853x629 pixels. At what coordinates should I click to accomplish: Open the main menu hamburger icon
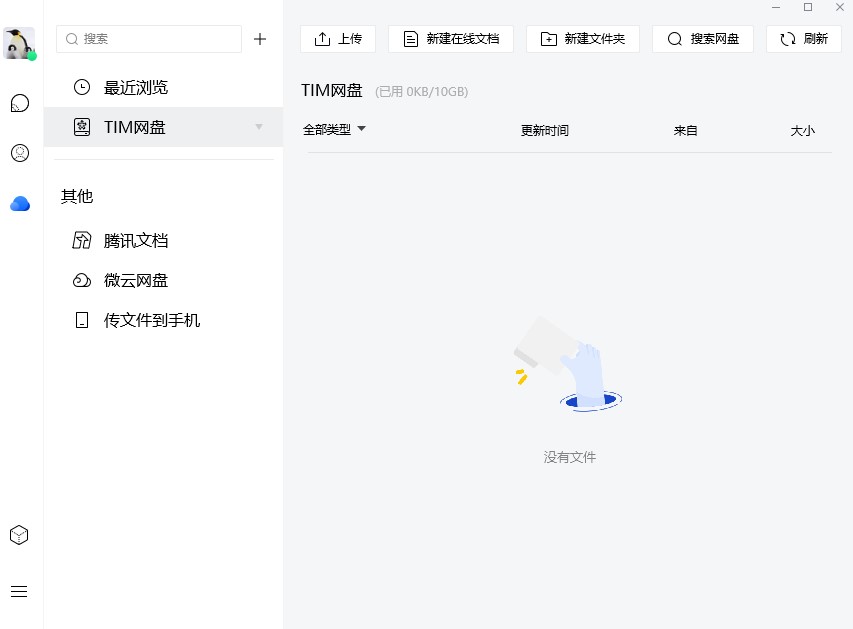pos(20,591)
